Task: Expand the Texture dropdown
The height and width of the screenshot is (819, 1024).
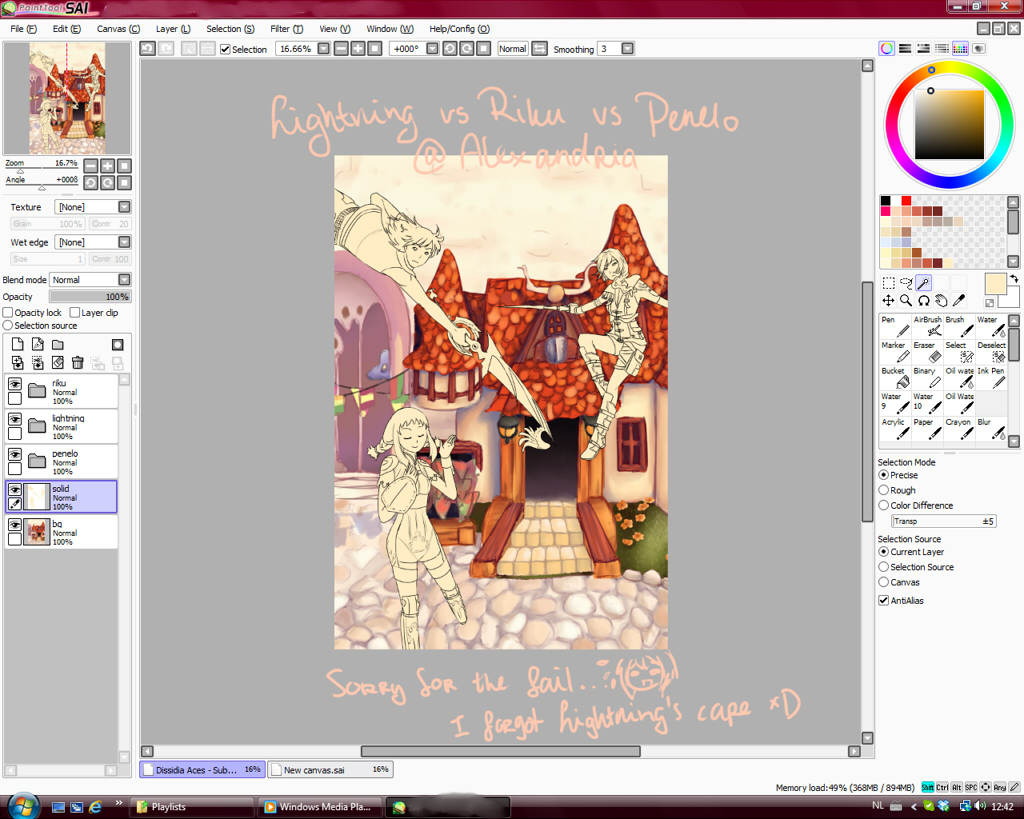Action: click(x=124, y=207)
